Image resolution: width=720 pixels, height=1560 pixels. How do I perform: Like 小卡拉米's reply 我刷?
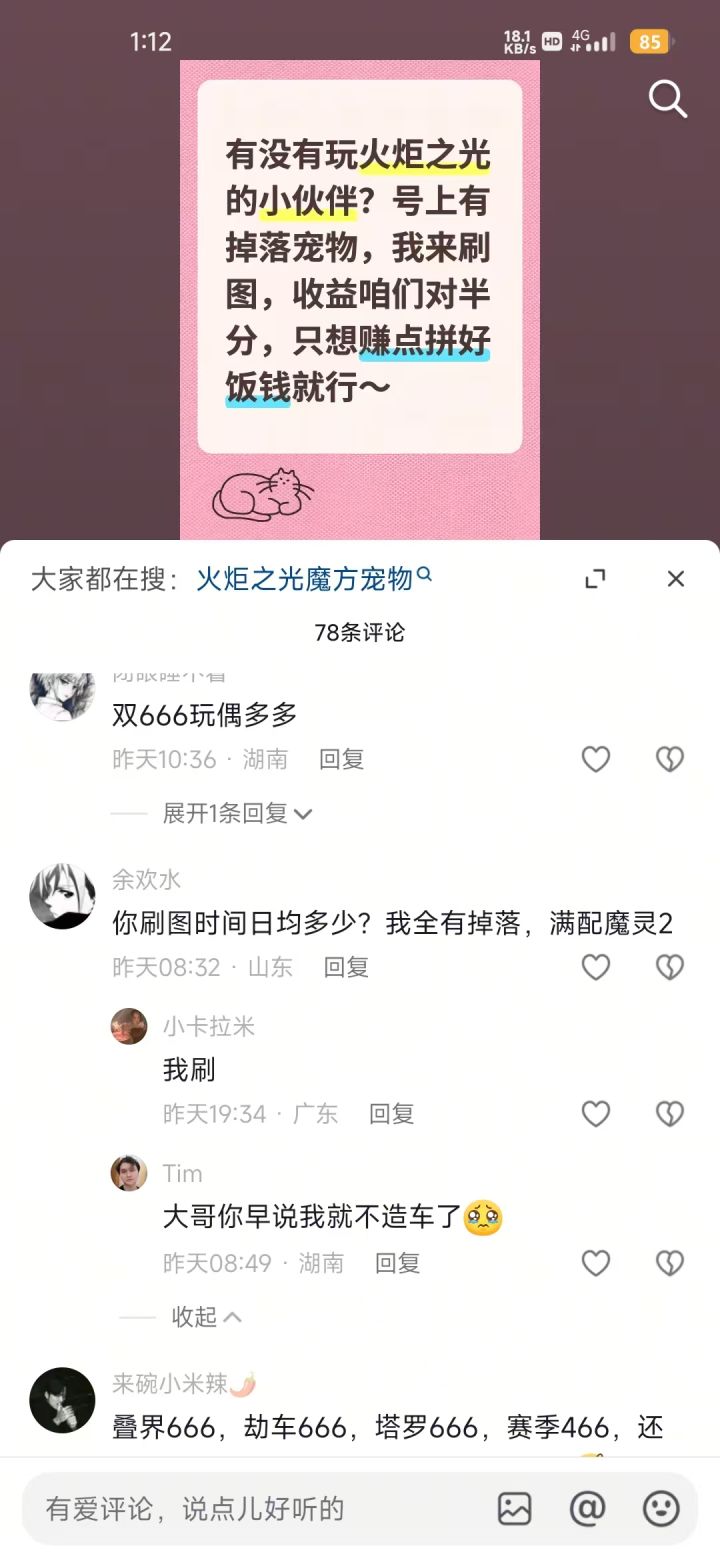click(x=596, y=1114)
